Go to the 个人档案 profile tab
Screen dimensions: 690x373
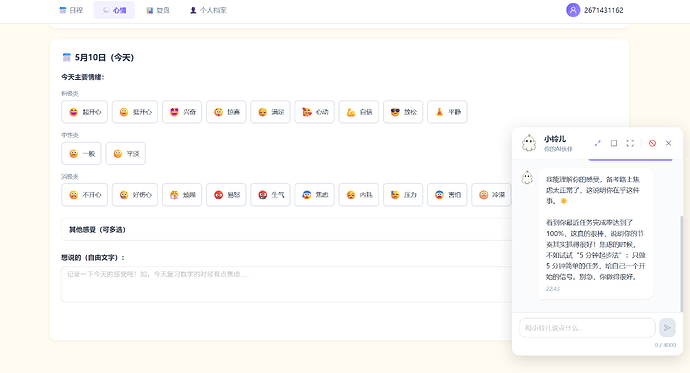coord(208,10)
